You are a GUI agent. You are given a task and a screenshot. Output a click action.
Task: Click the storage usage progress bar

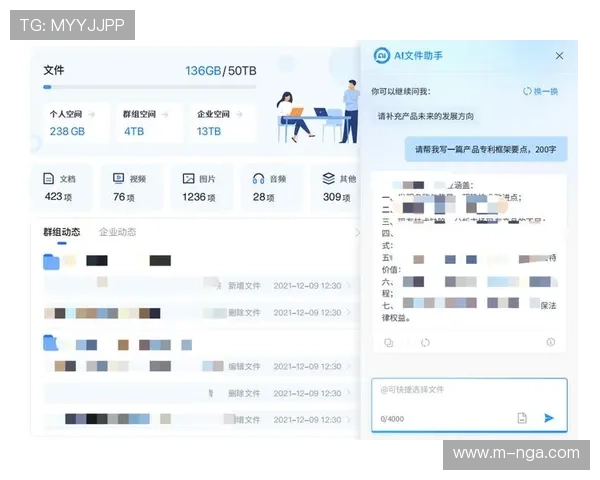click(150, 87)
